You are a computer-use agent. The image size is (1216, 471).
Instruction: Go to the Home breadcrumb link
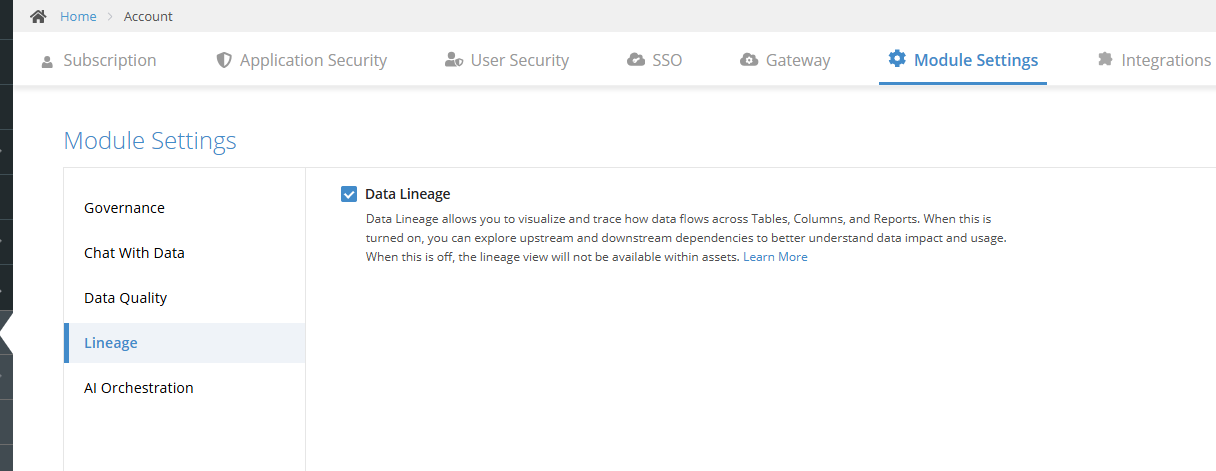[78, 16]
